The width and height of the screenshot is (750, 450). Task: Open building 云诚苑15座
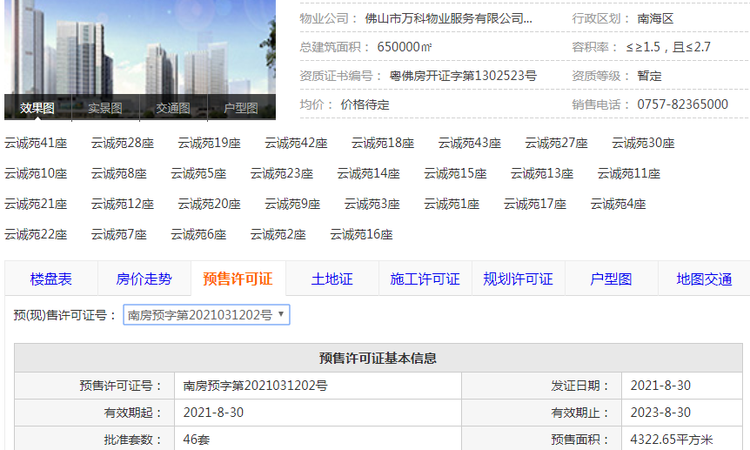pos(455,174)
